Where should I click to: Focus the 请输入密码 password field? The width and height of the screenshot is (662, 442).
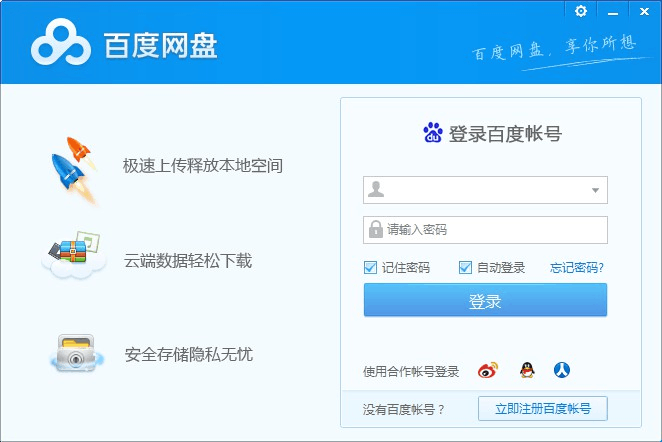(x=485, y=230)
